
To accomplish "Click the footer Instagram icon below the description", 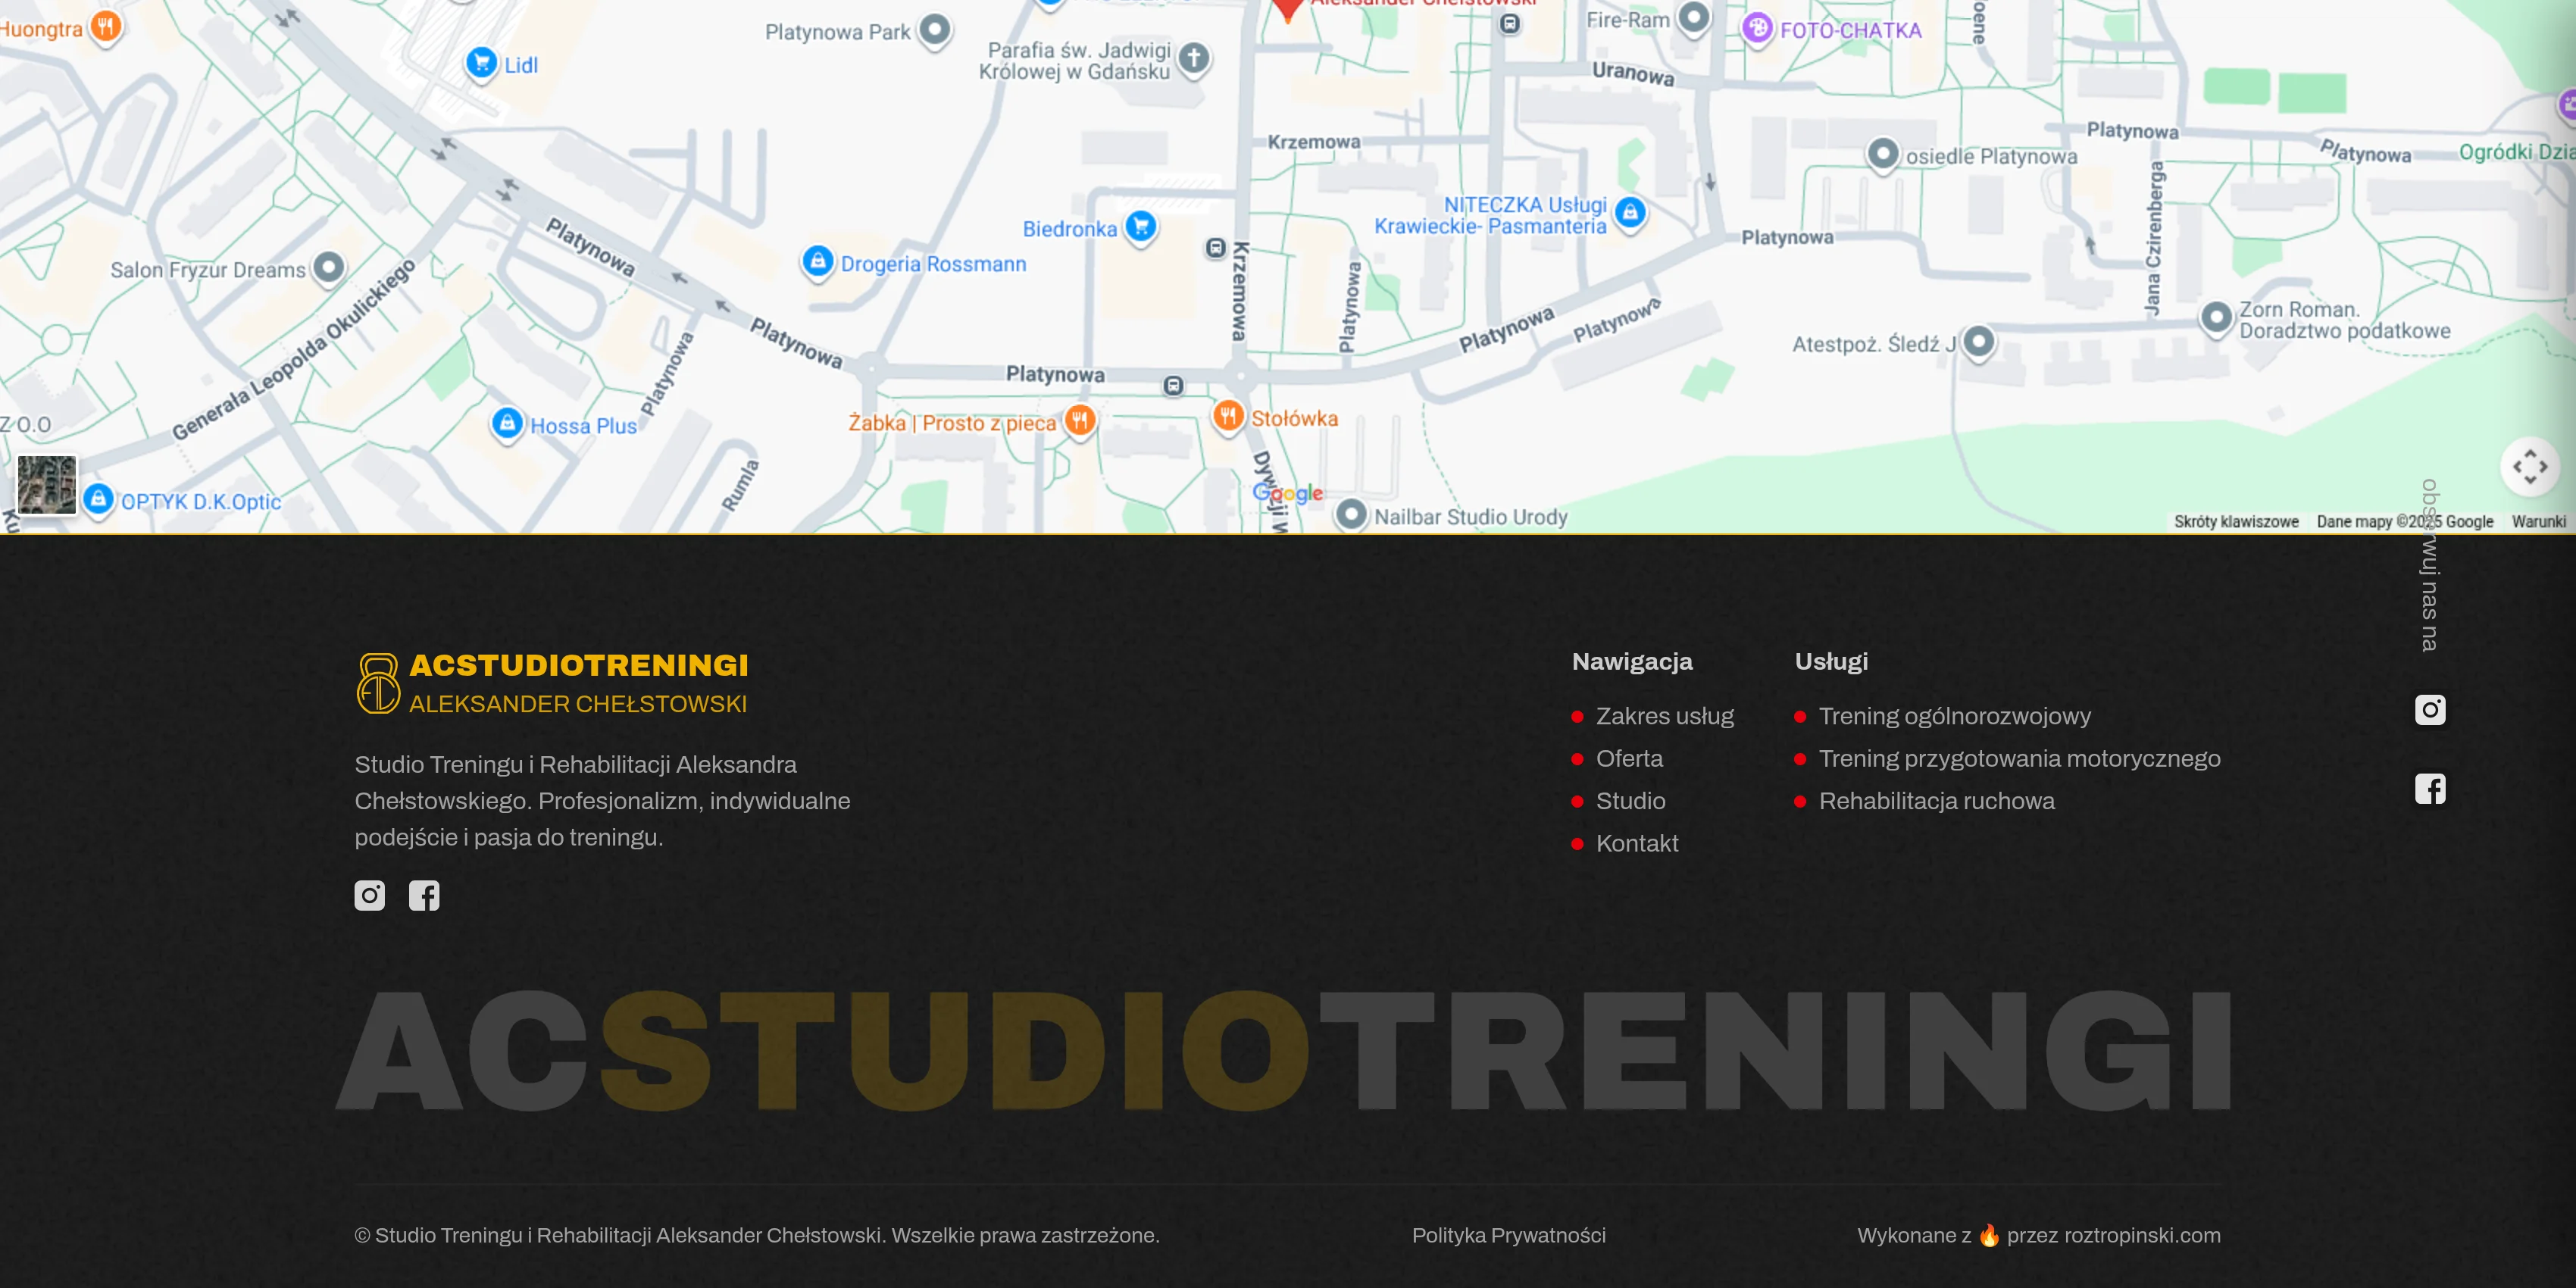I will [369, 895].
